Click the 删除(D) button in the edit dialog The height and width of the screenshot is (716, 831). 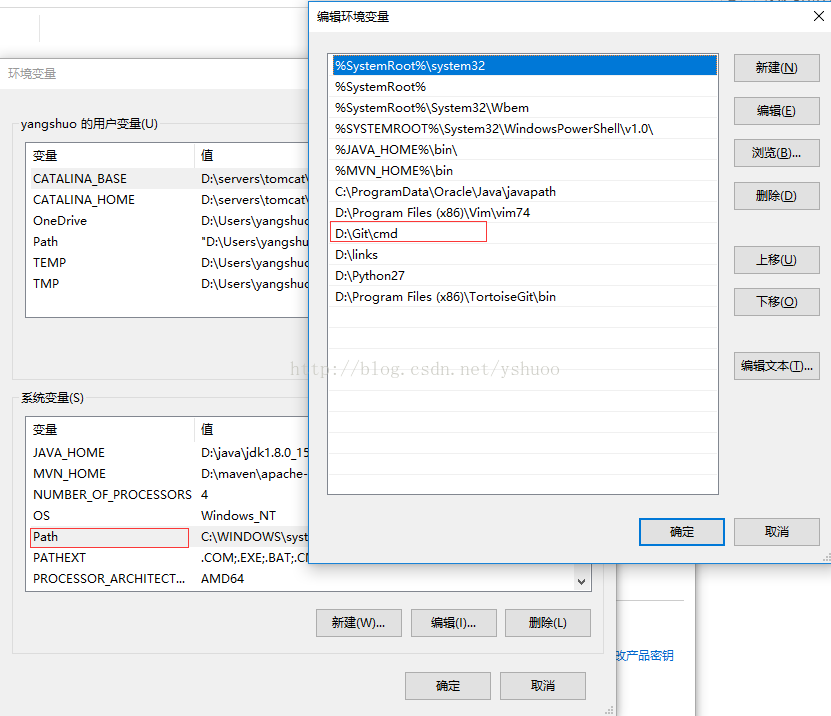tap(776, 196)
